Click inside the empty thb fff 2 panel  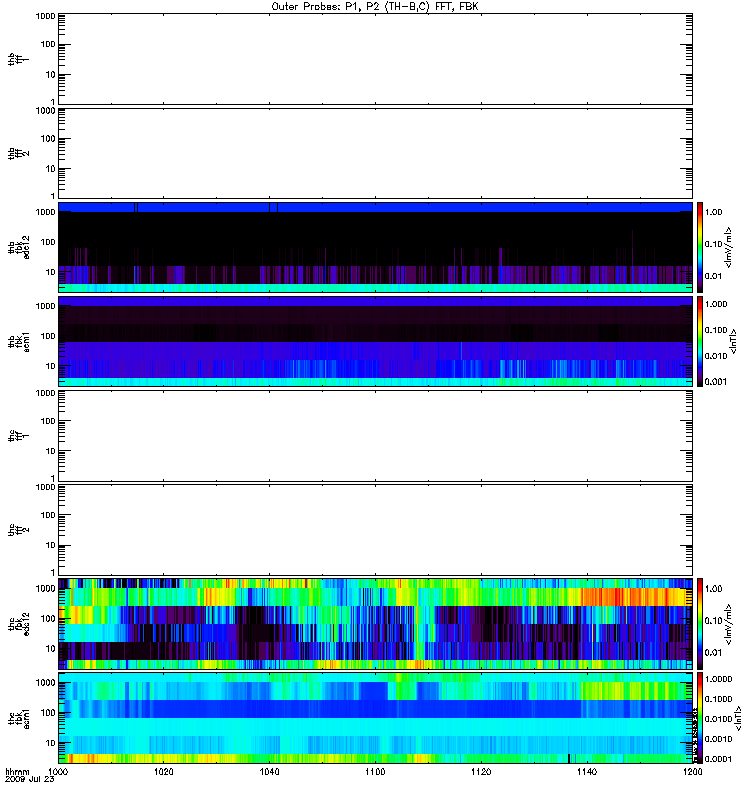[x=375, y=153]
